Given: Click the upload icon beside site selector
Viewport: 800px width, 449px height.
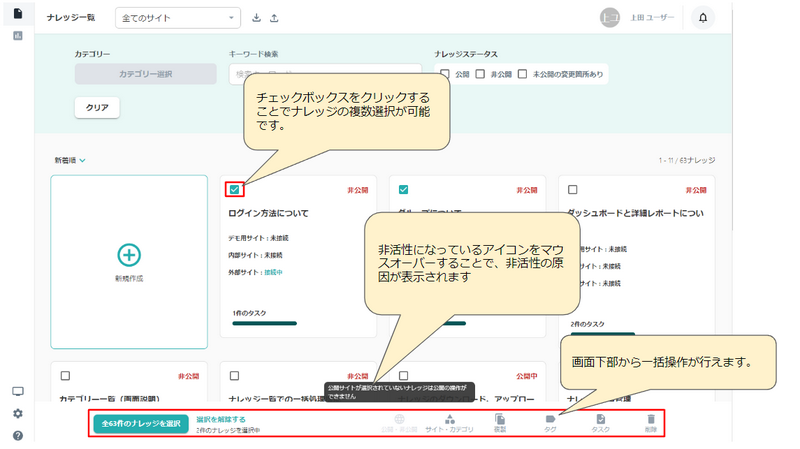Looking at the screenshot, I should pyautogui.click(x=274, y=18).
